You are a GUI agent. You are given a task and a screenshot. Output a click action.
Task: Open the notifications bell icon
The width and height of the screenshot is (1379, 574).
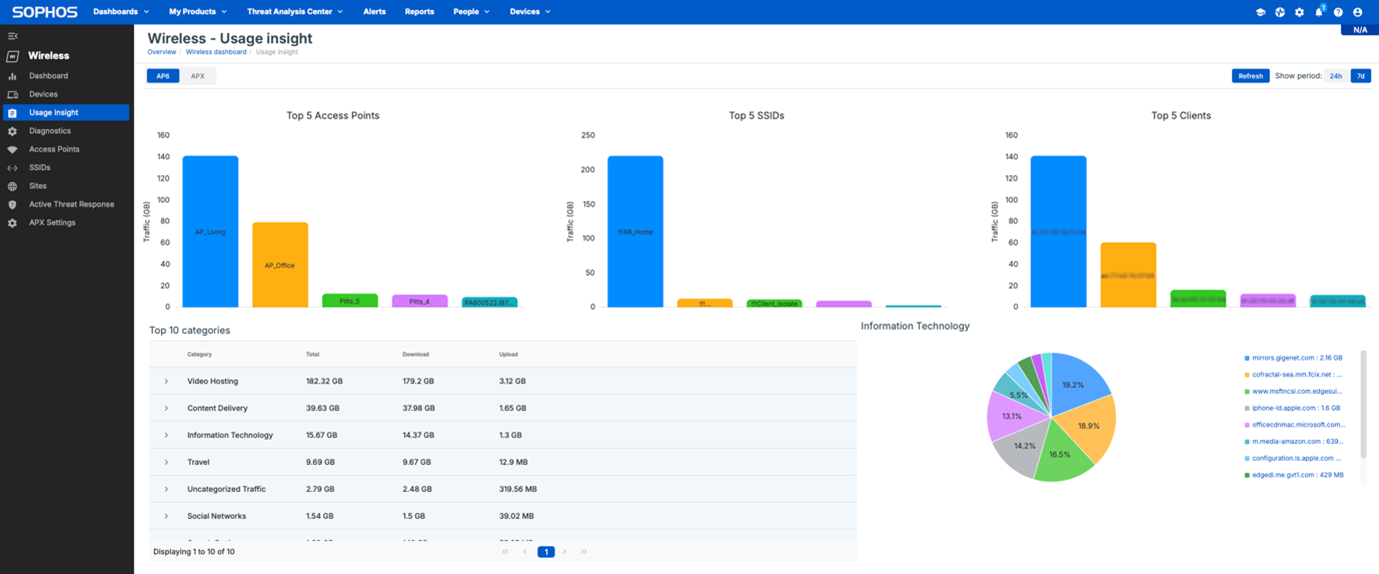click(1318, 12)
